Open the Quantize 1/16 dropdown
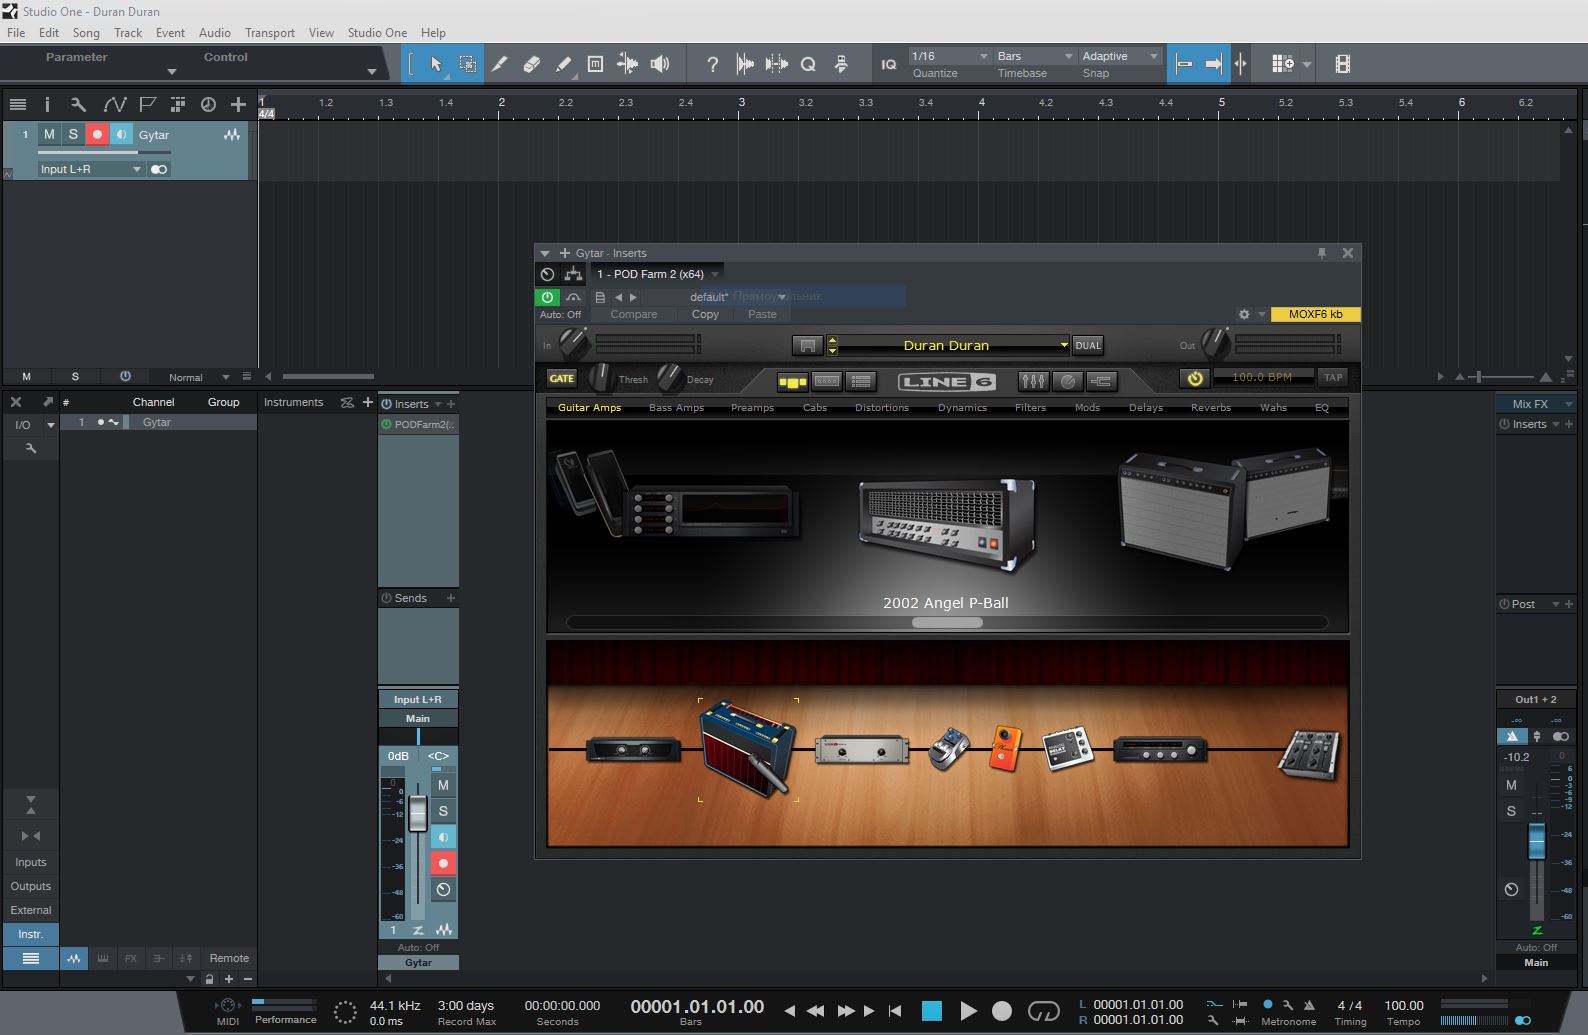 coord(948,56)
